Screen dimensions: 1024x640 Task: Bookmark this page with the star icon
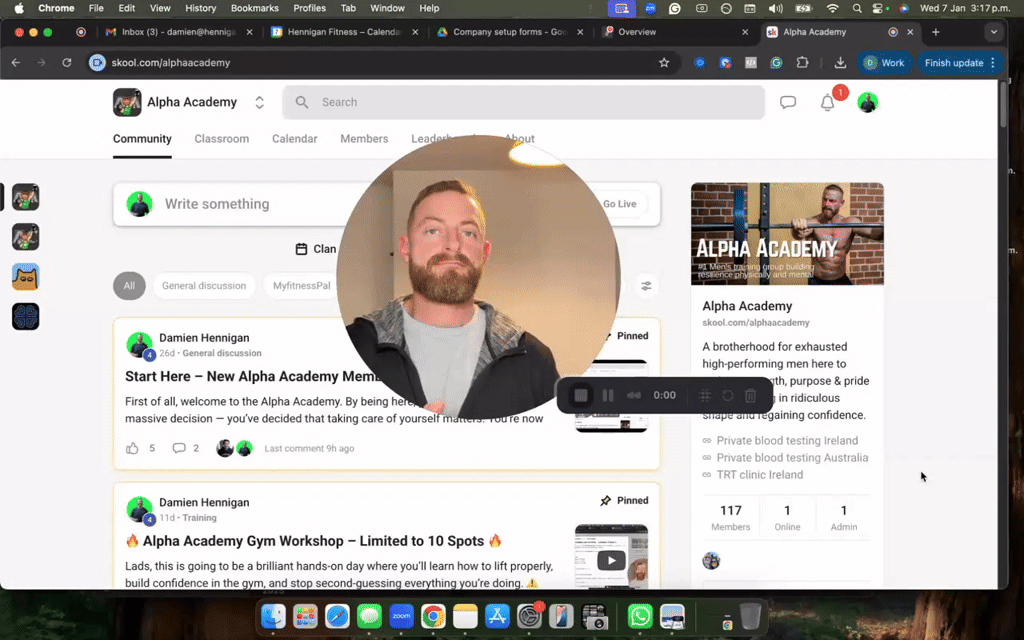(x=664, y=63)
